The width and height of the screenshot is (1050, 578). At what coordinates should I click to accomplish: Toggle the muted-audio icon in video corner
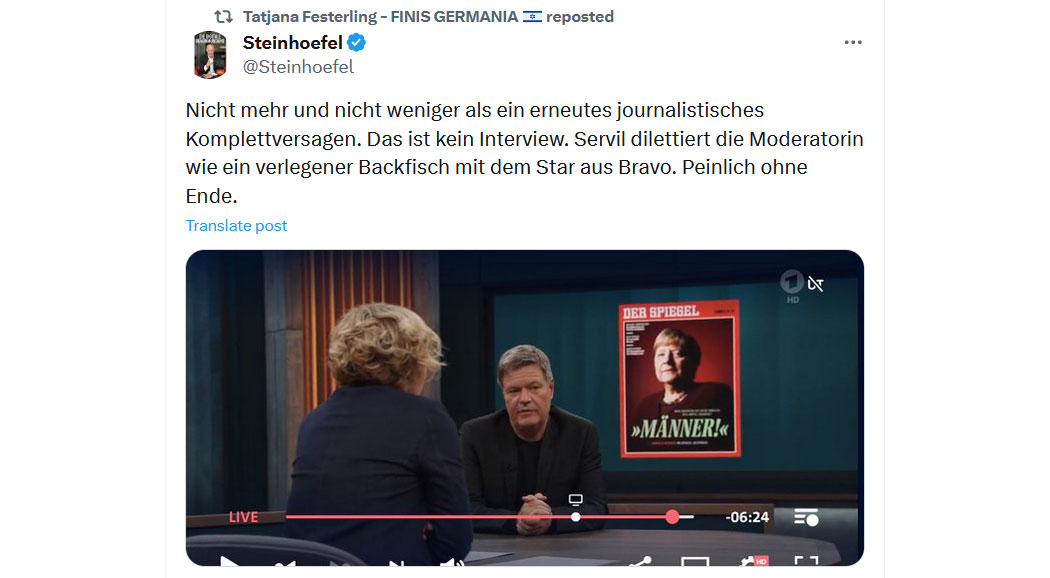816,284
